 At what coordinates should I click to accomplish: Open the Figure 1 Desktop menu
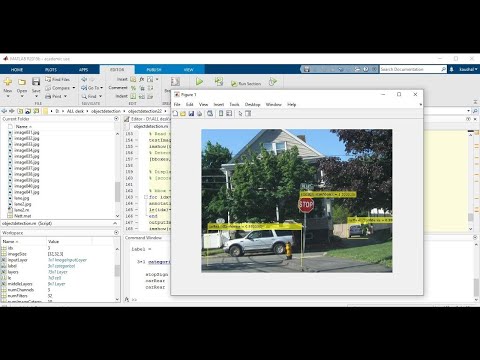click(x=252, y=105)
